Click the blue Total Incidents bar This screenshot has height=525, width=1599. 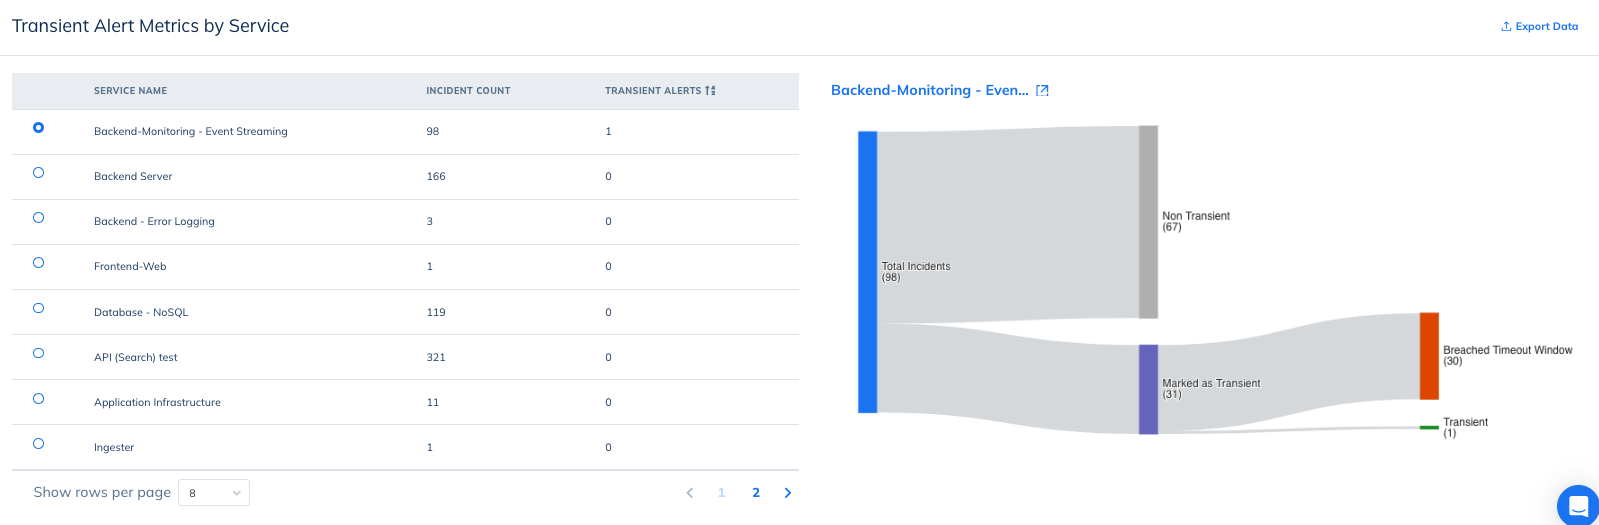pyautogui.click(x=867, y=272)
